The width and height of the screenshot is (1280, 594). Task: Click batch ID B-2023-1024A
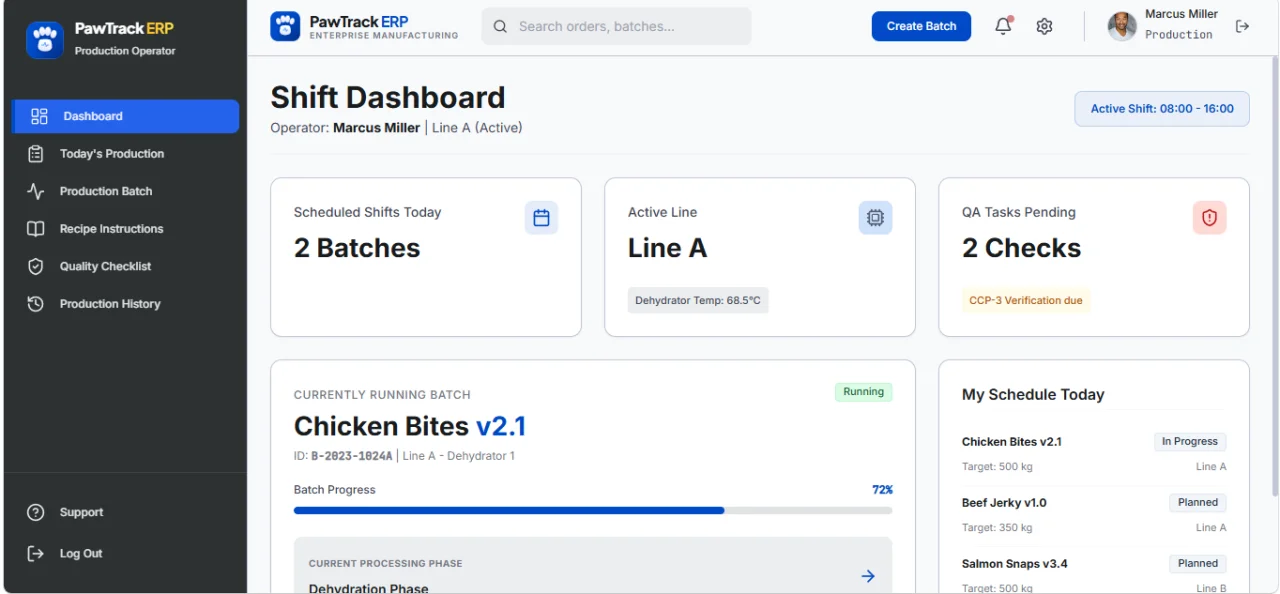pyautogui.click(x=352, y=456)
